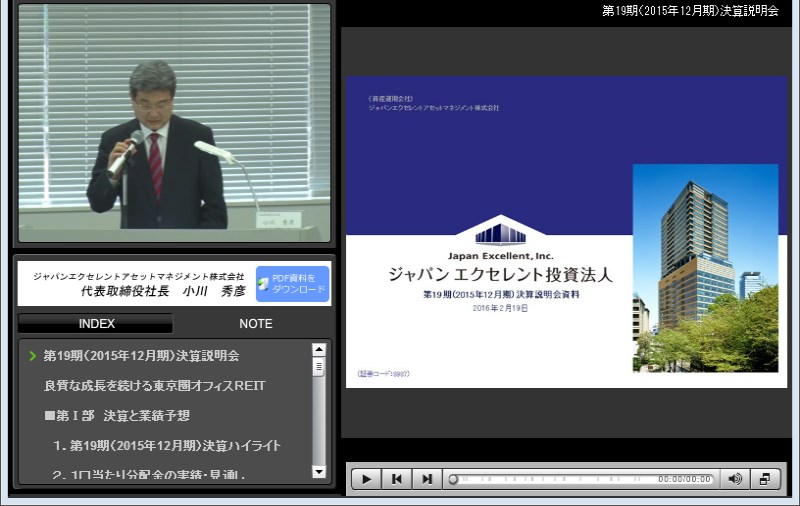Select index item 1. 第19期決算ハイライト
Viewport: 800px width, 506px height.
point(167,445)
